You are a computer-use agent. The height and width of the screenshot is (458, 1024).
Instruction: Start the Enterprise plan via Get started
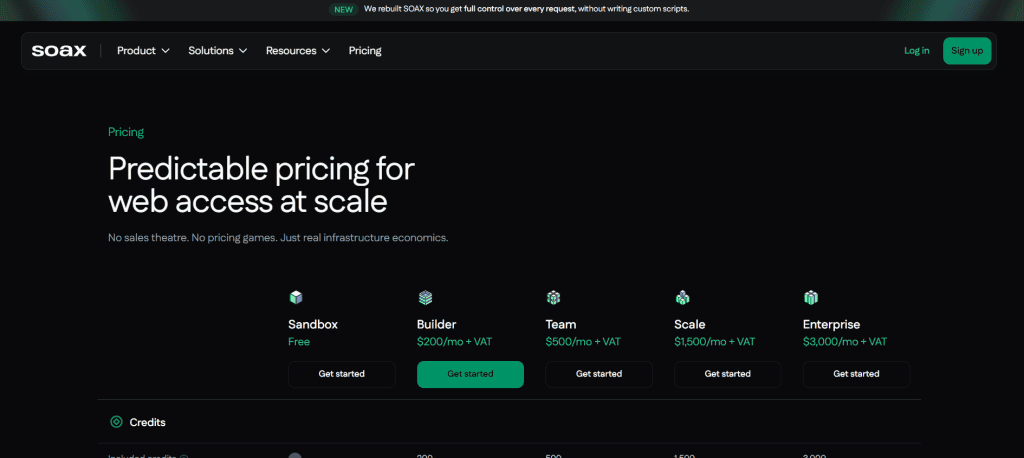click(856, 374)
